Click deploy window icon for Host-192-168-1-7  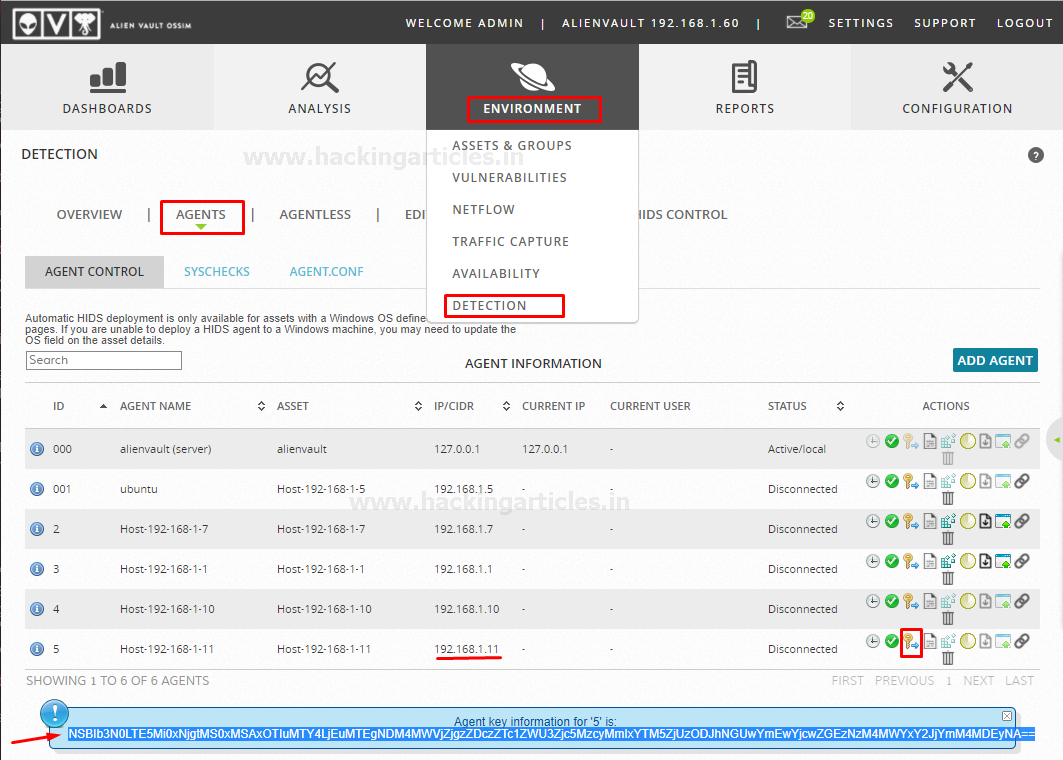click(x=1003, y=521)
